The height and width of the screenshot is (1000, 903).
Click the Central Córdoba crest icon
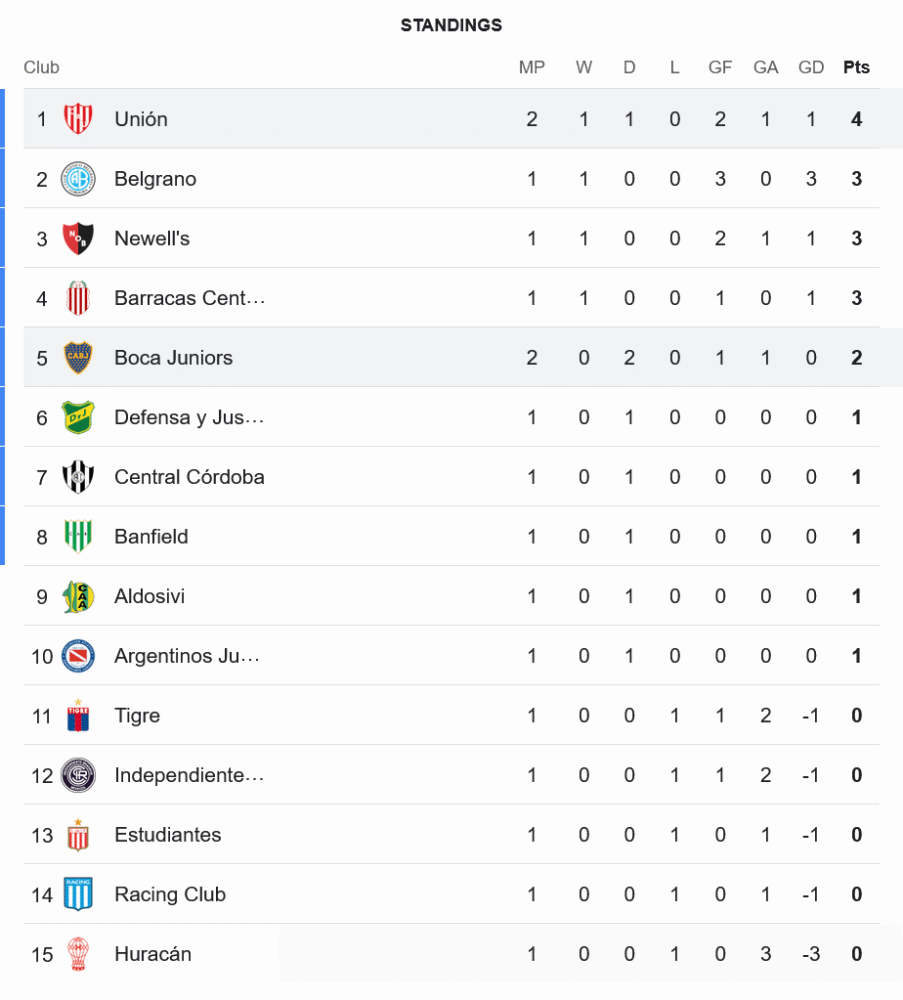(x=78, y=477)
